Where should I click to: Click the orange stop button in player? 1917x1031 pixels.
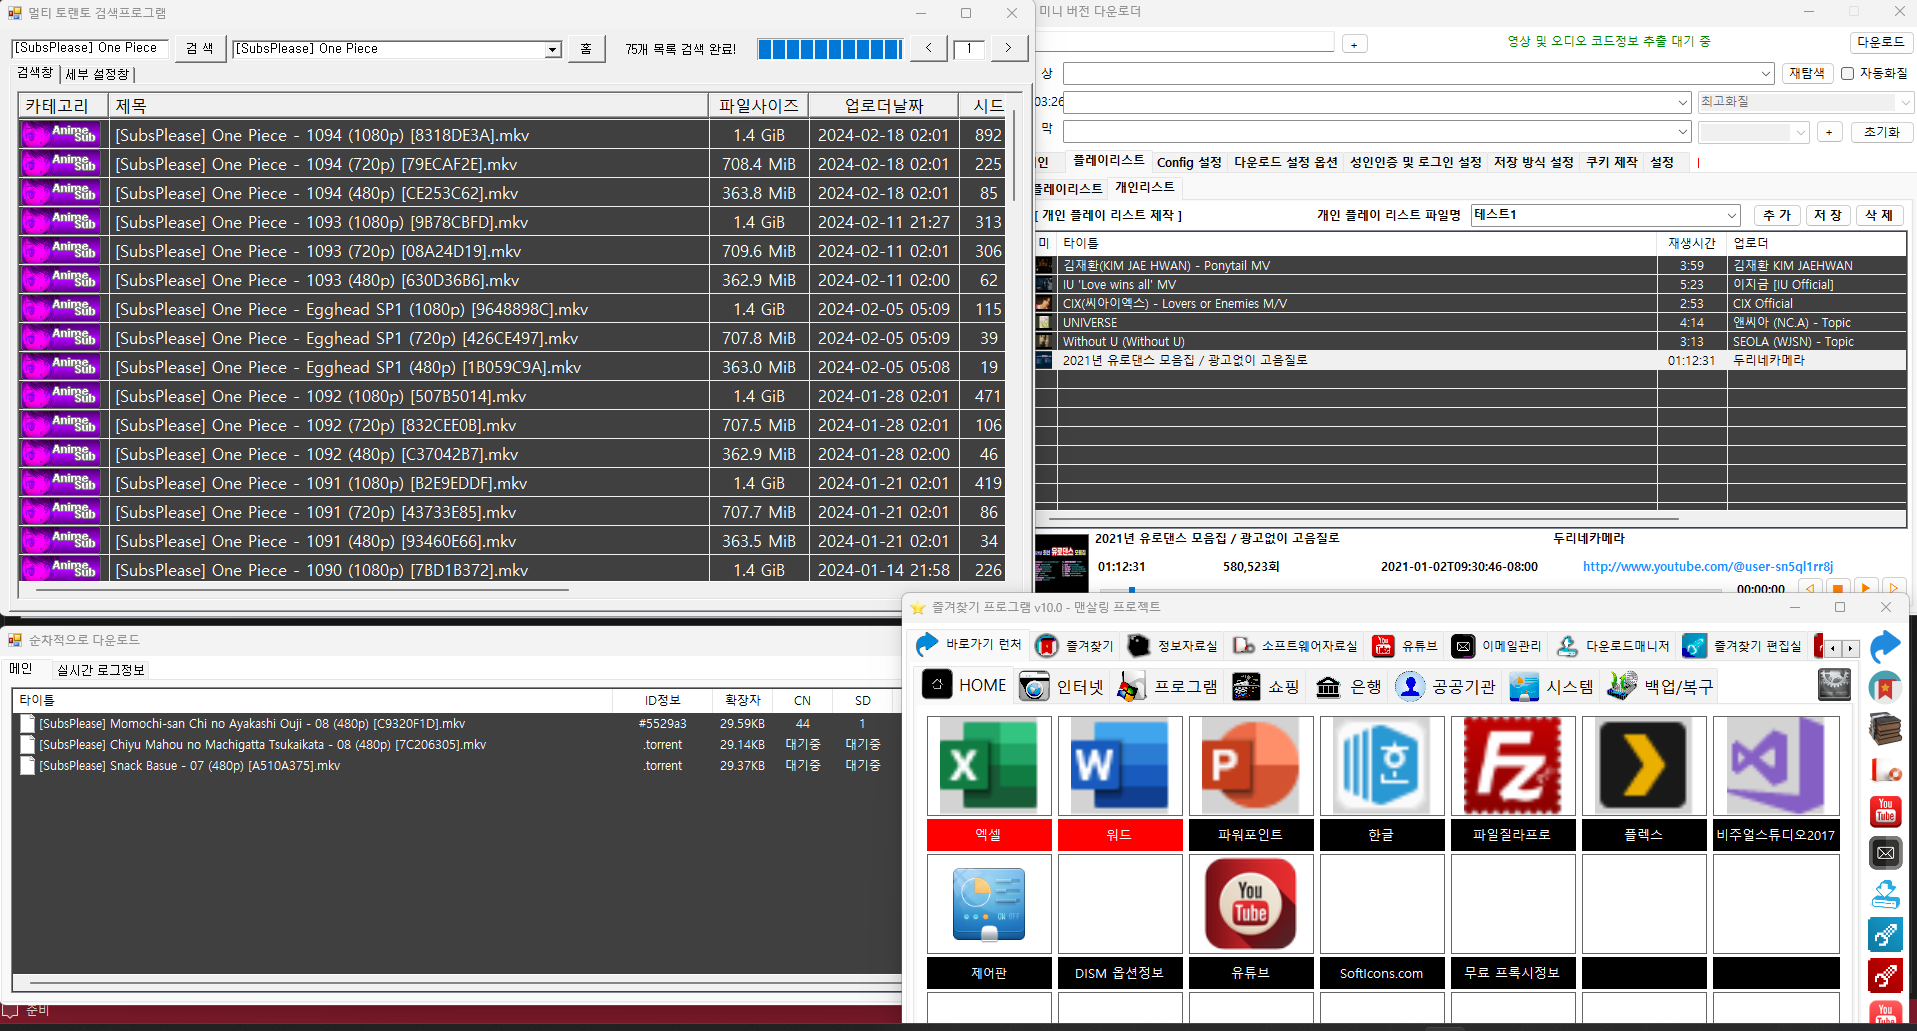coord(1838,589)
